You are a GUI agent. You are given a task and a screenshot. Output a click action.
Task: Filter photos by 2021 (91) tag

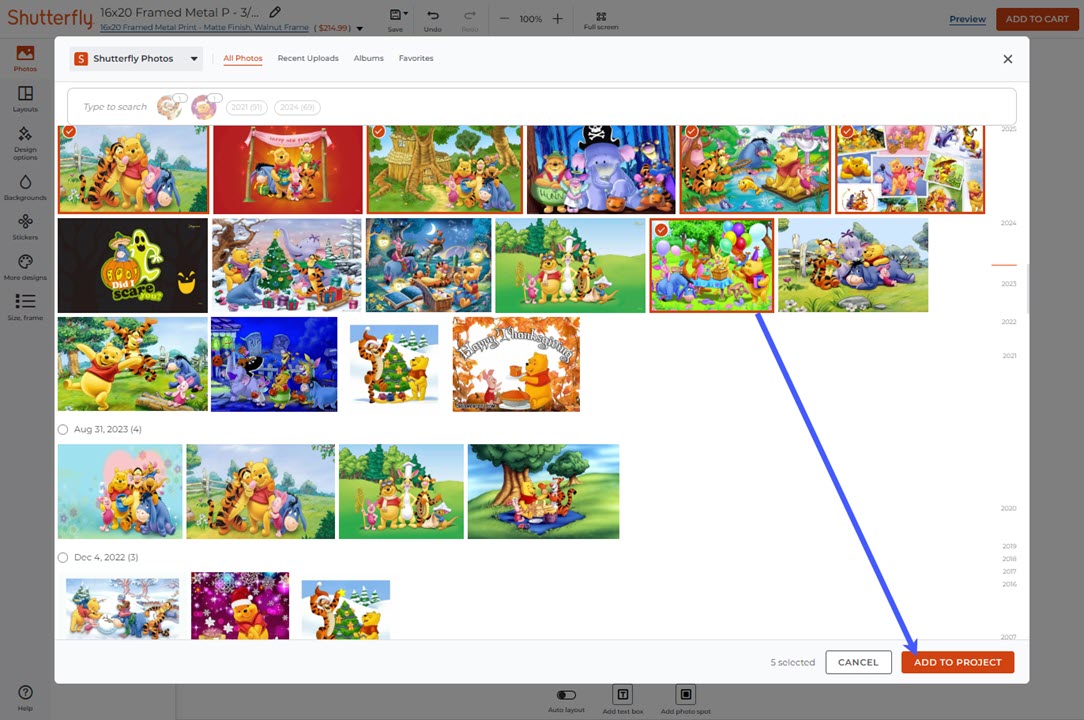[x=246, y=107]
